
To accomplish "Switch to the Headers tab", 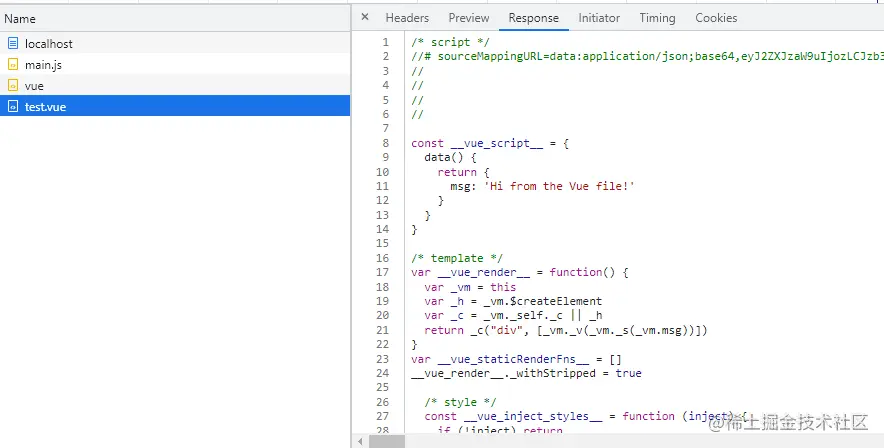I will pos(407,18).
